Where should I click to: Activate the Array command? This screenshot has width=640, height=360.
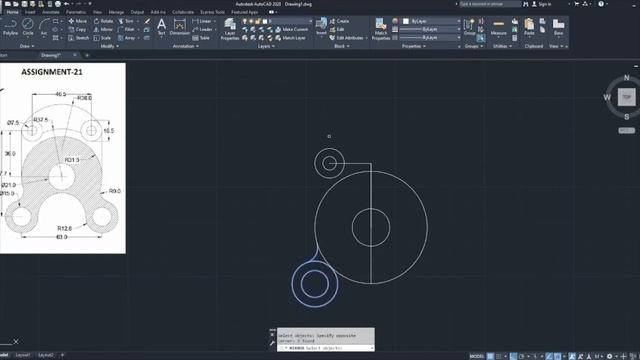point(127,38)
